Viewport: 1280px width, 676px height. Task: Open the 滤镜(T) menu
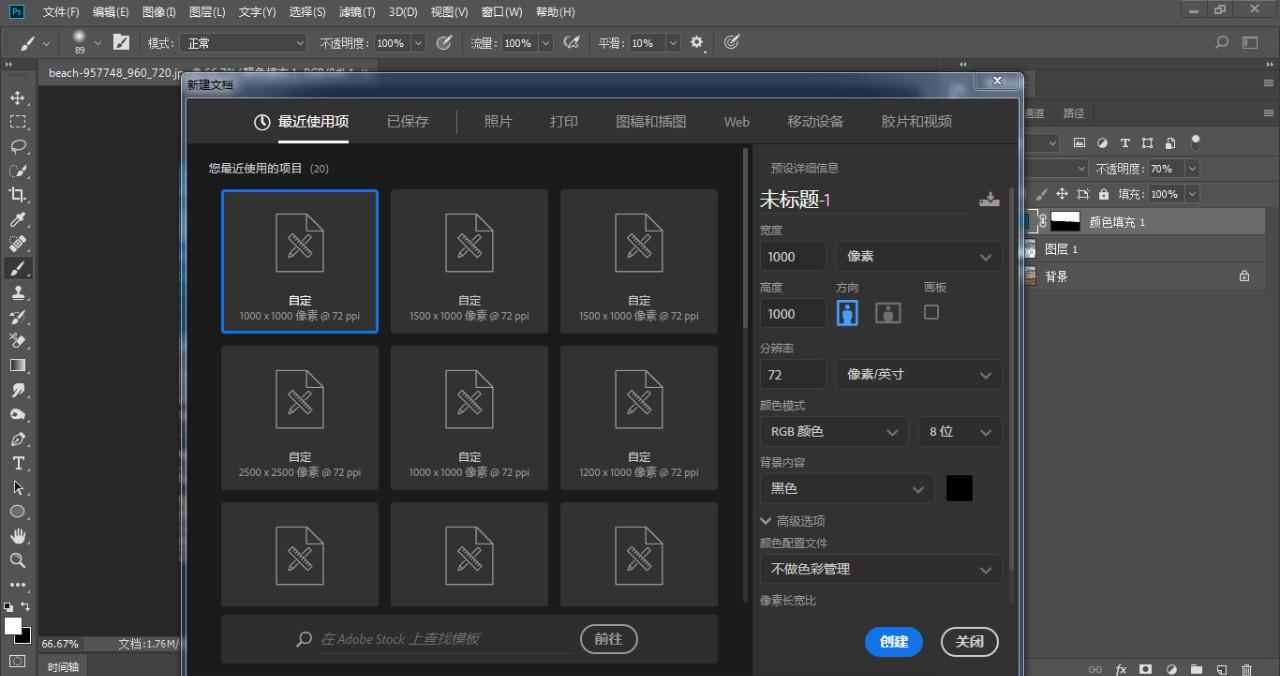pos(357,12)
